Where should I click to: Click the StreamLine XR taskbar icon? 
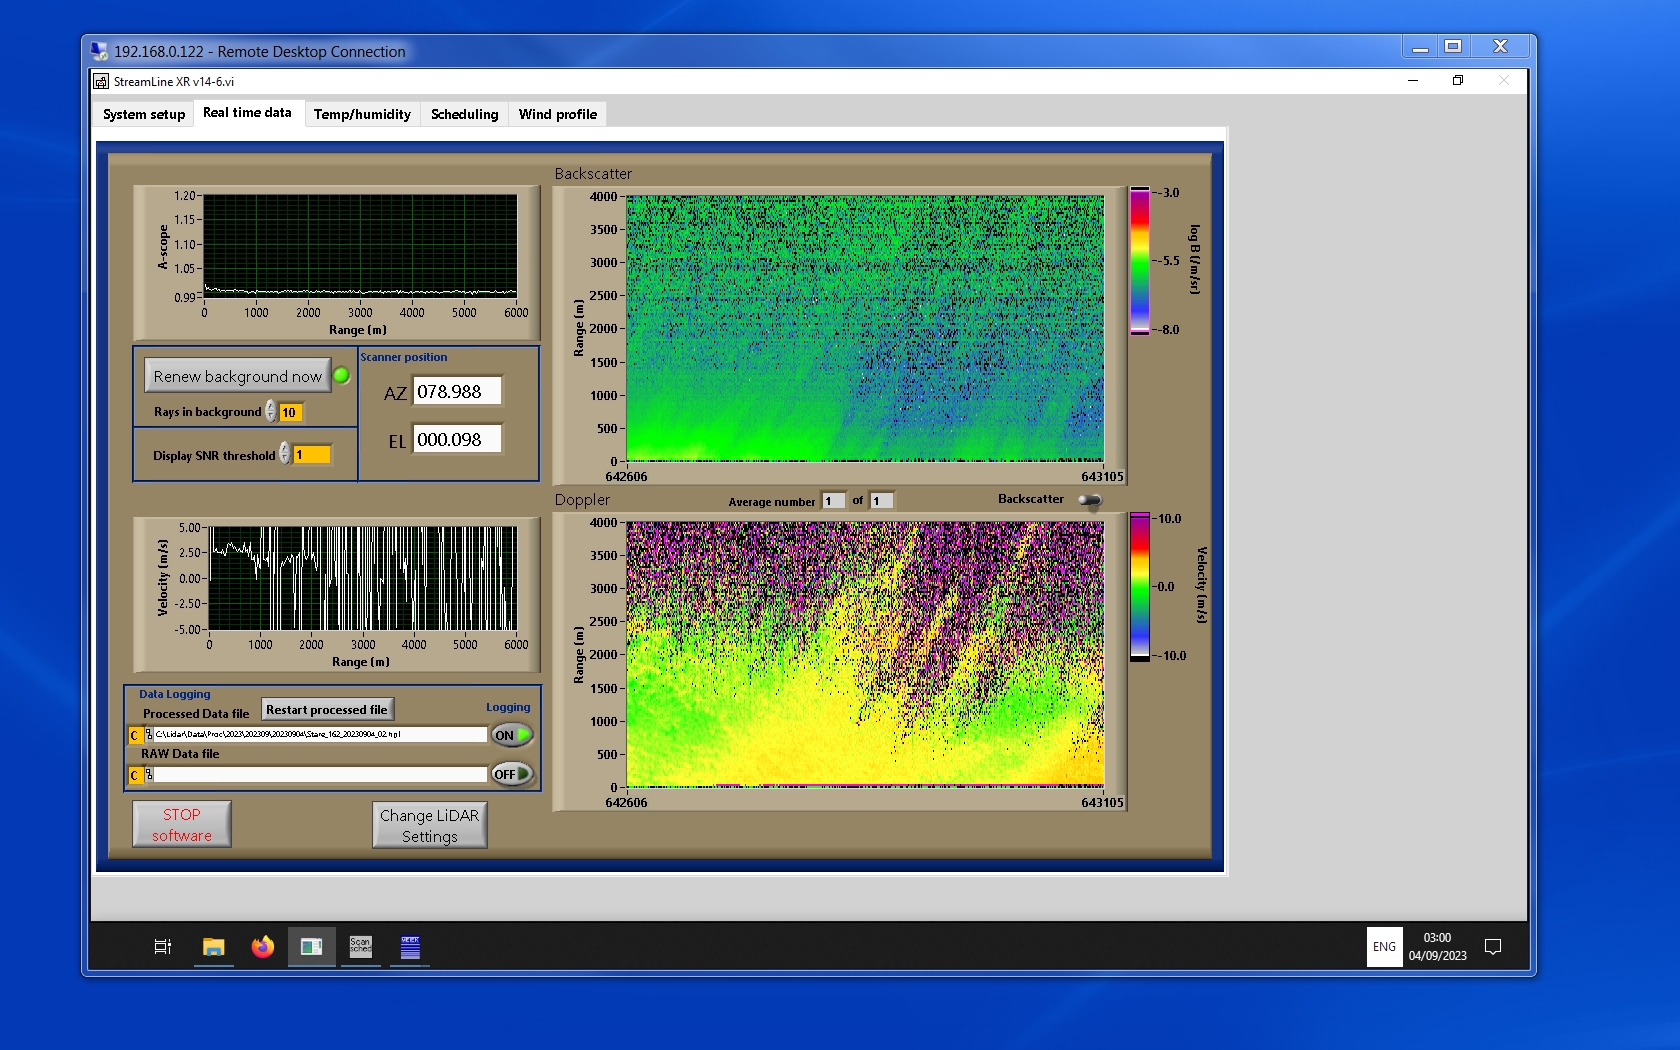pos(311,946)
